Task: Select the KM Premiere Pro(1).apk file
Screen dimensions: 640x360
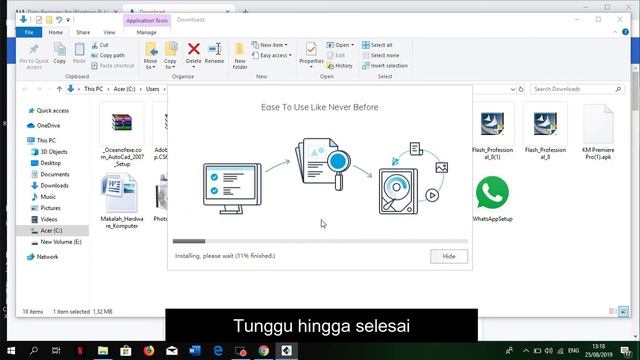Action: (598, 131)
